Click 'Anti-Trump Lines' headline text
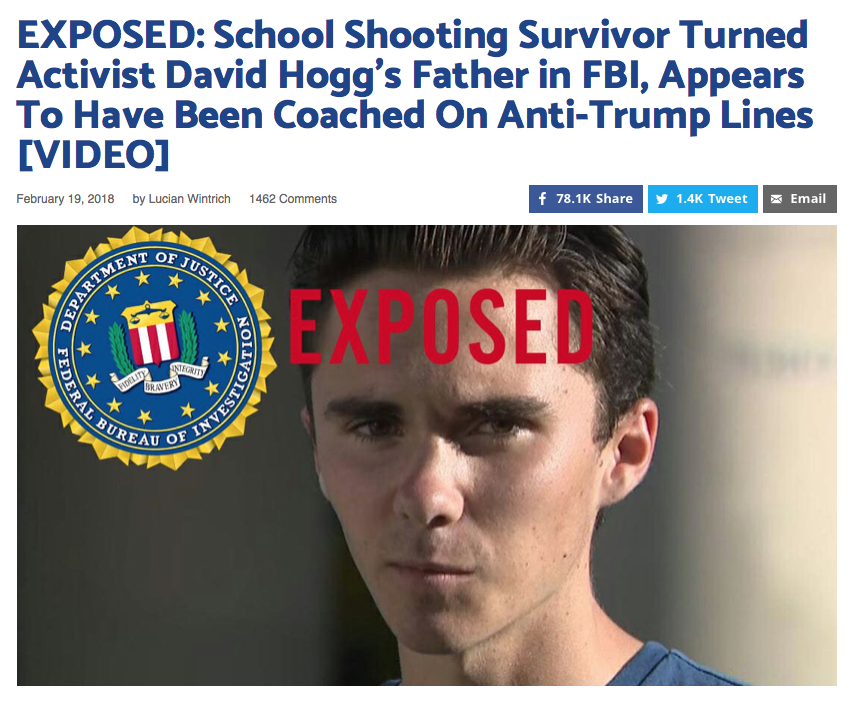The height and width of the screenshot is (703, 852). (x=655, y=115)
